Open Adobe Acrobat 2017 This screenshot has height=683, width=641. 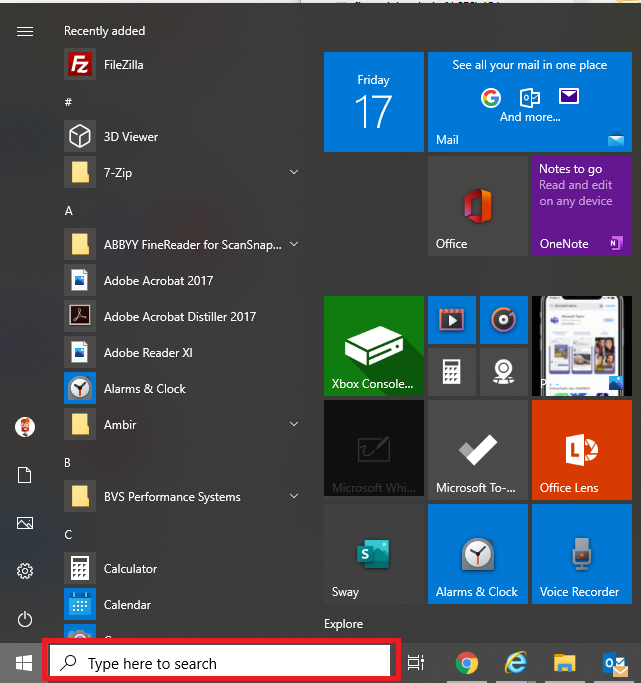pos(183,281)
